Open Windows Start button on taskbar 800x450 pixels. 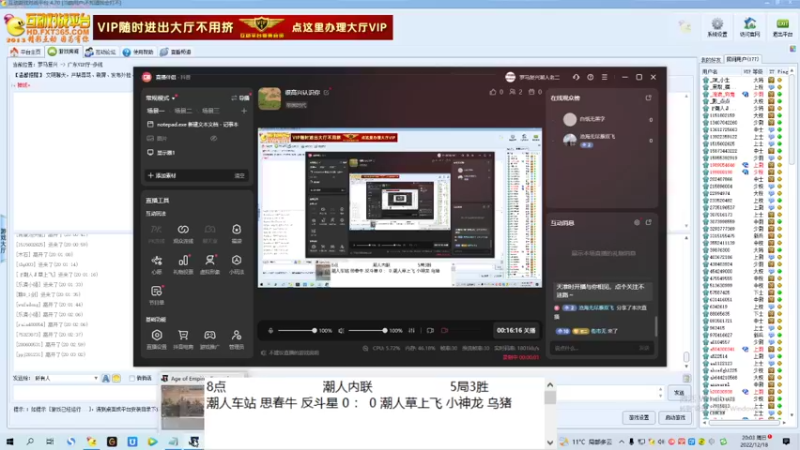(x=10, y=442)
